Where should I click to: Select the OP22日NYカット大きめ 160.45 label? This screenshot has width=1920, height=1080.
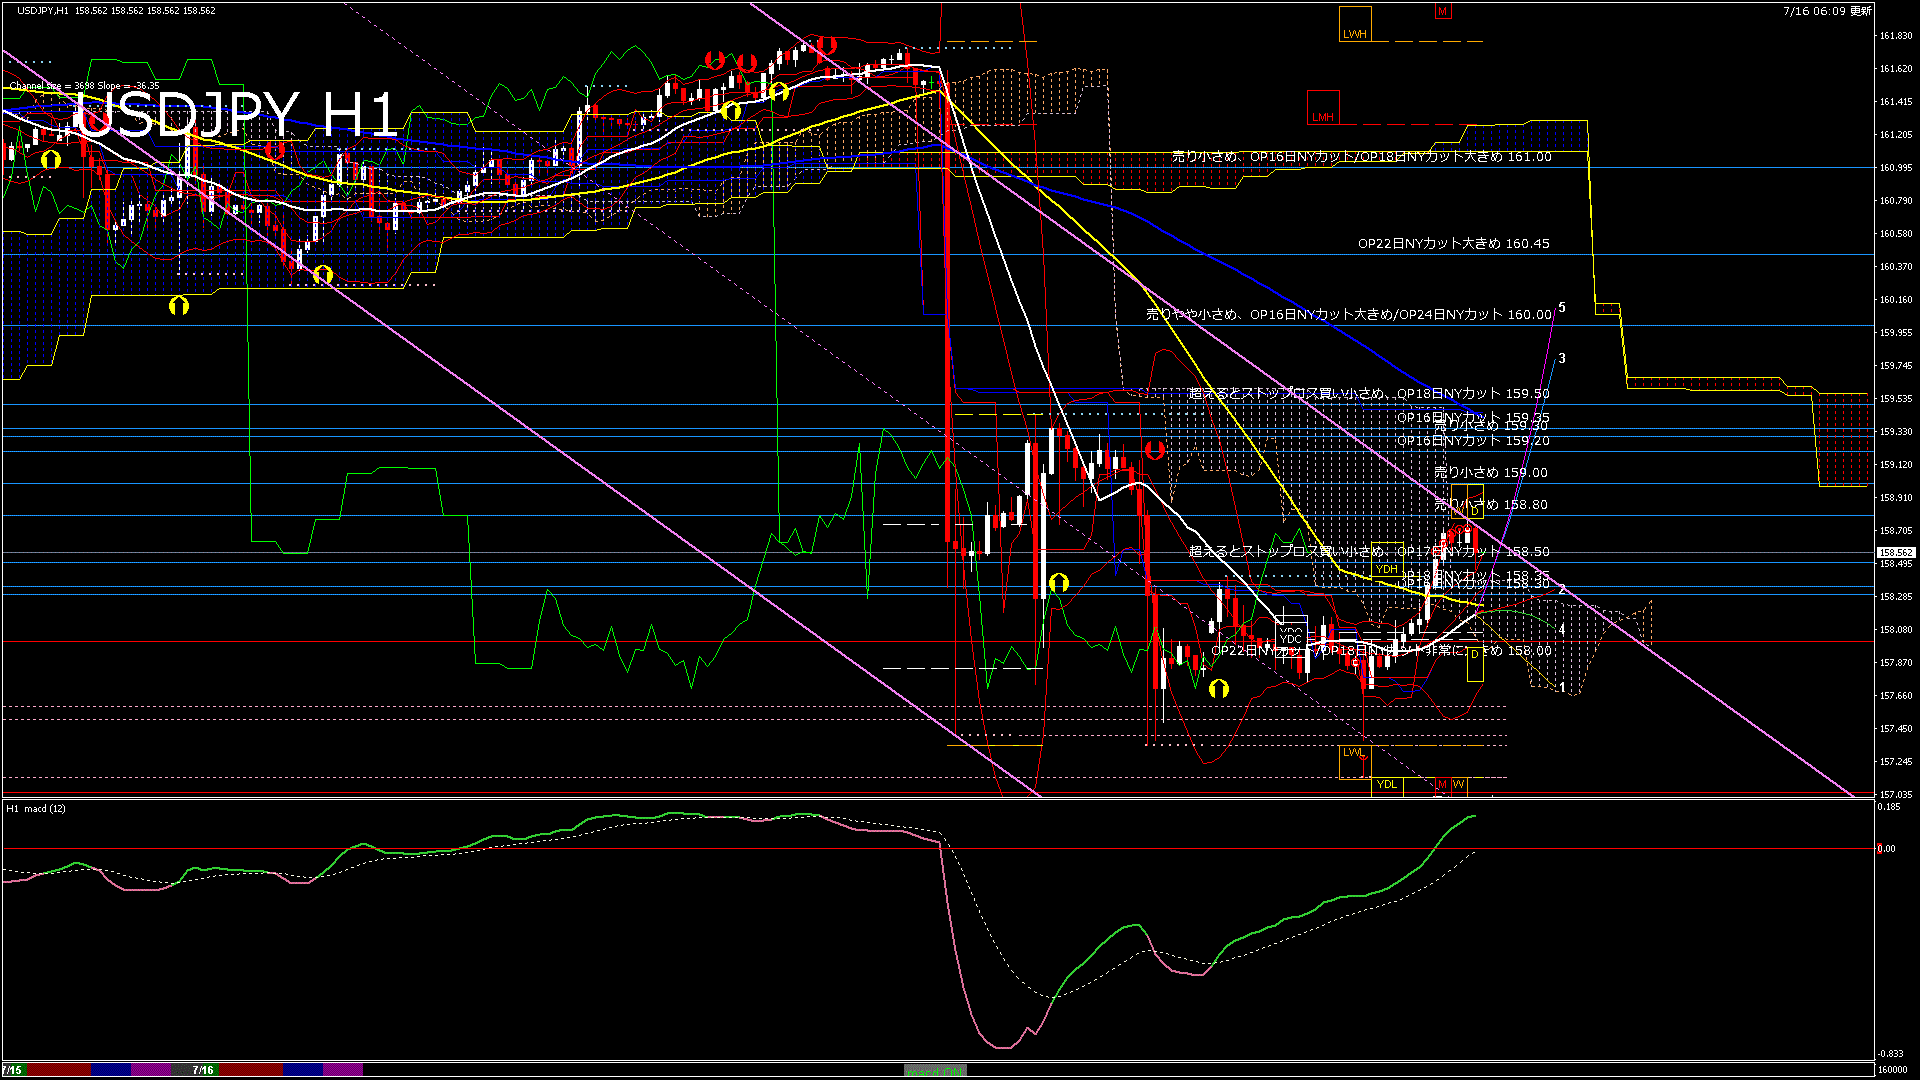pyautogui.click(x=1454, y=243)
